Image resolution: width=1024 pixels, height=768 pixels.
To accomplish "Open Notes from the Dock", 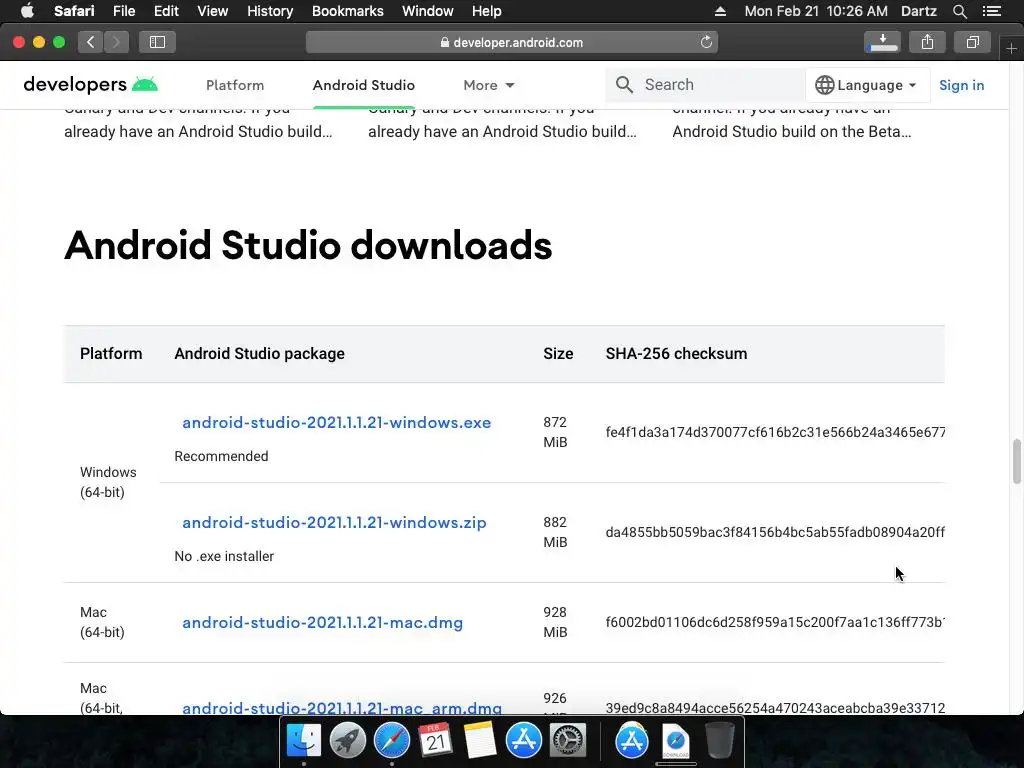I will 480,741.
